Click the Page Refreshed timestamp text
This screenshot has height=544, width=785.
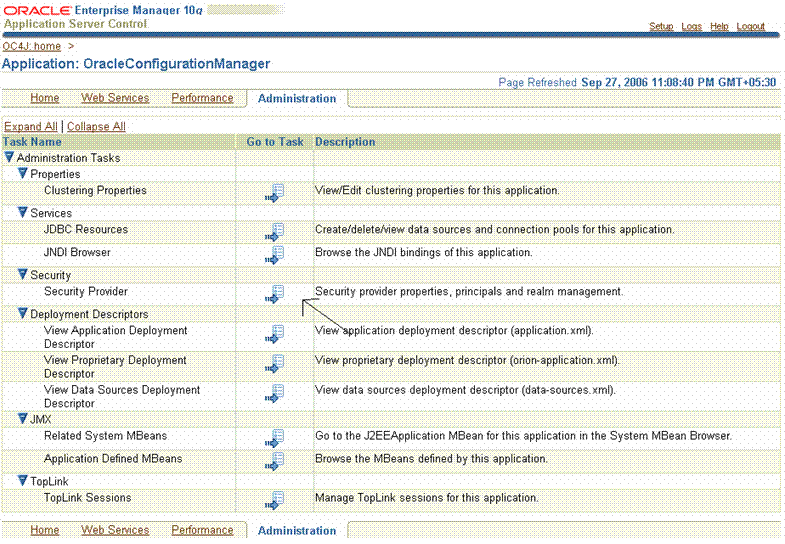point(637,83)
